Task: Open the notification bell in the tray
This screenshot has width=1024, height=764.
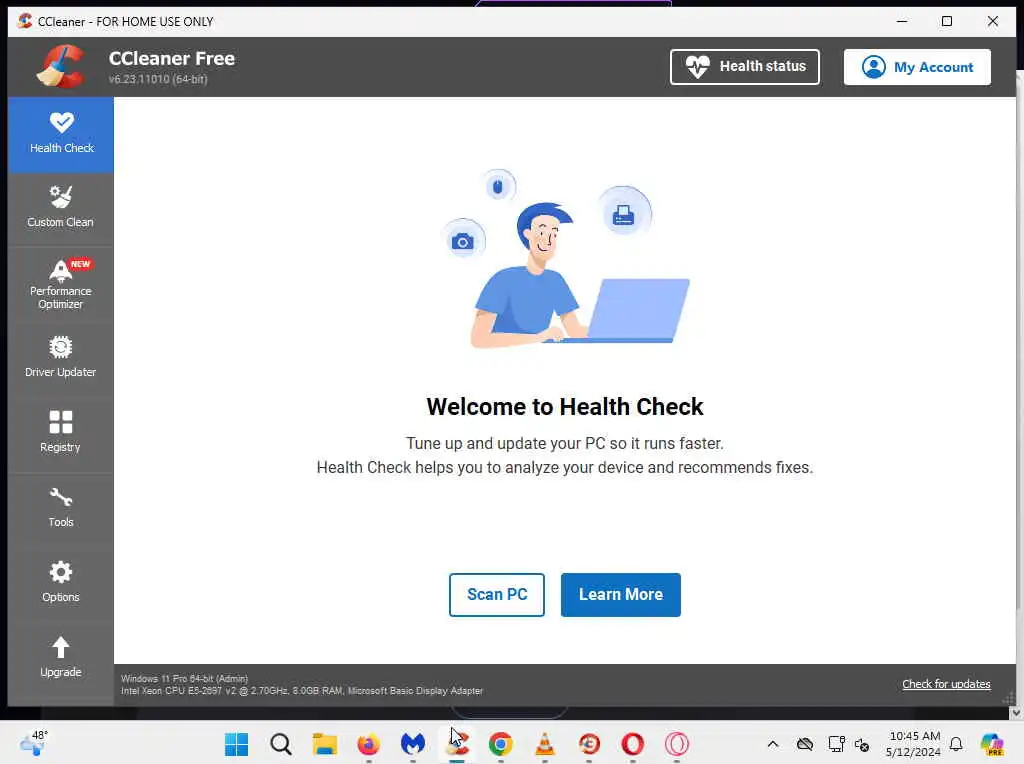Action: click(956, 744)
